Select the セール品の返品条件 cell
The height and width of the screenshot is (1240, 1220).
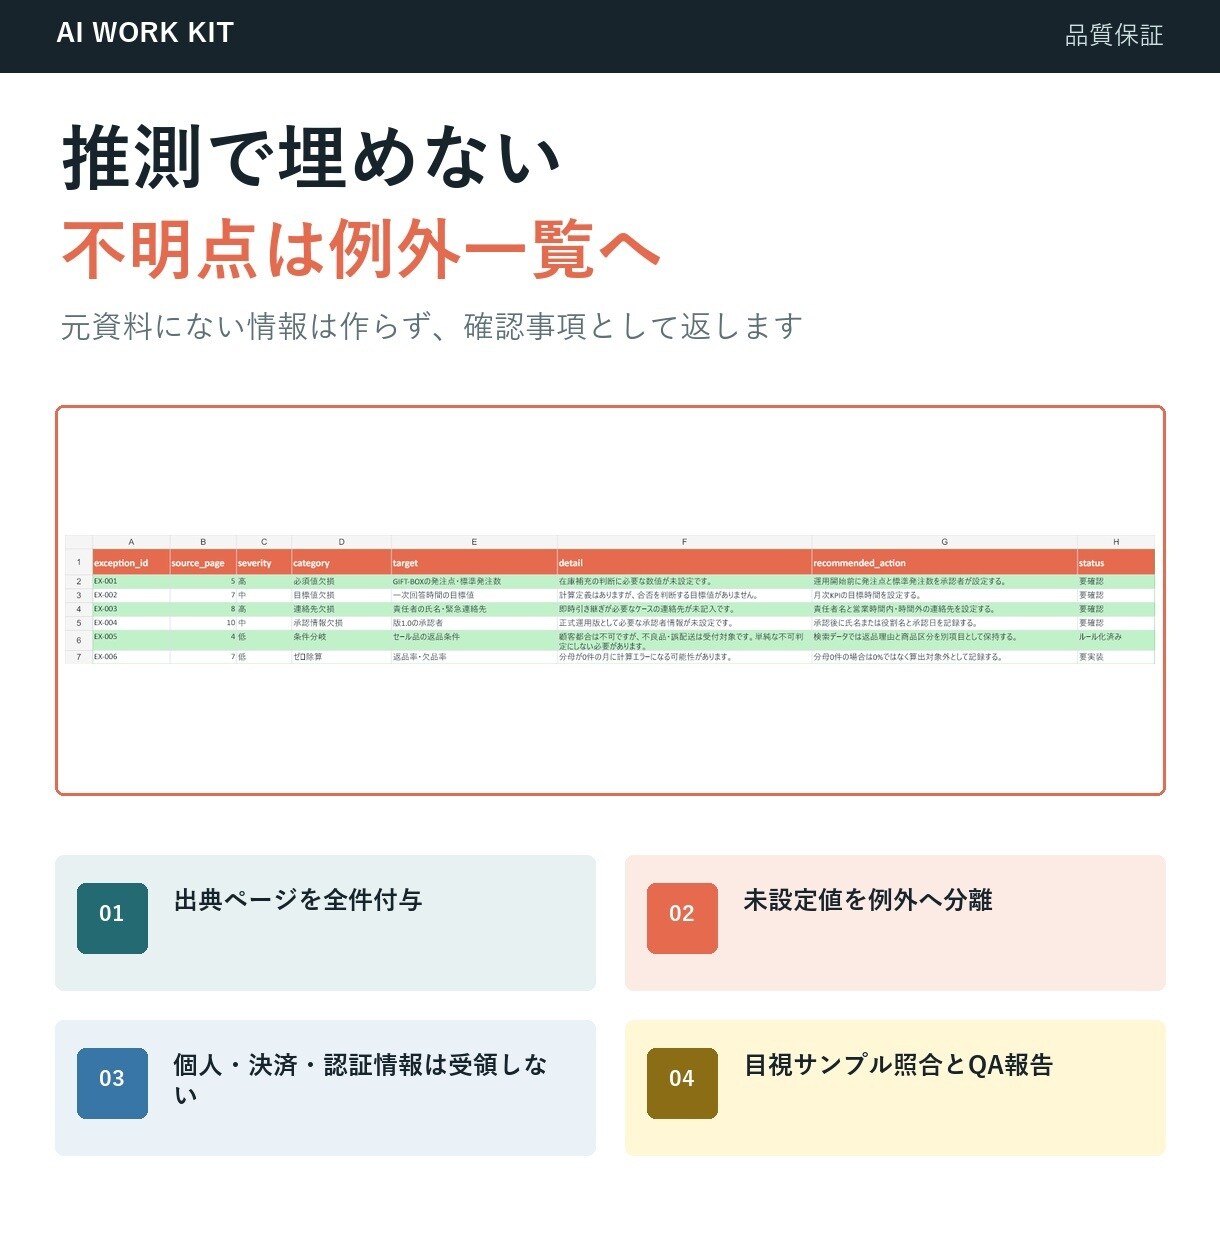(x=474, y=640)
